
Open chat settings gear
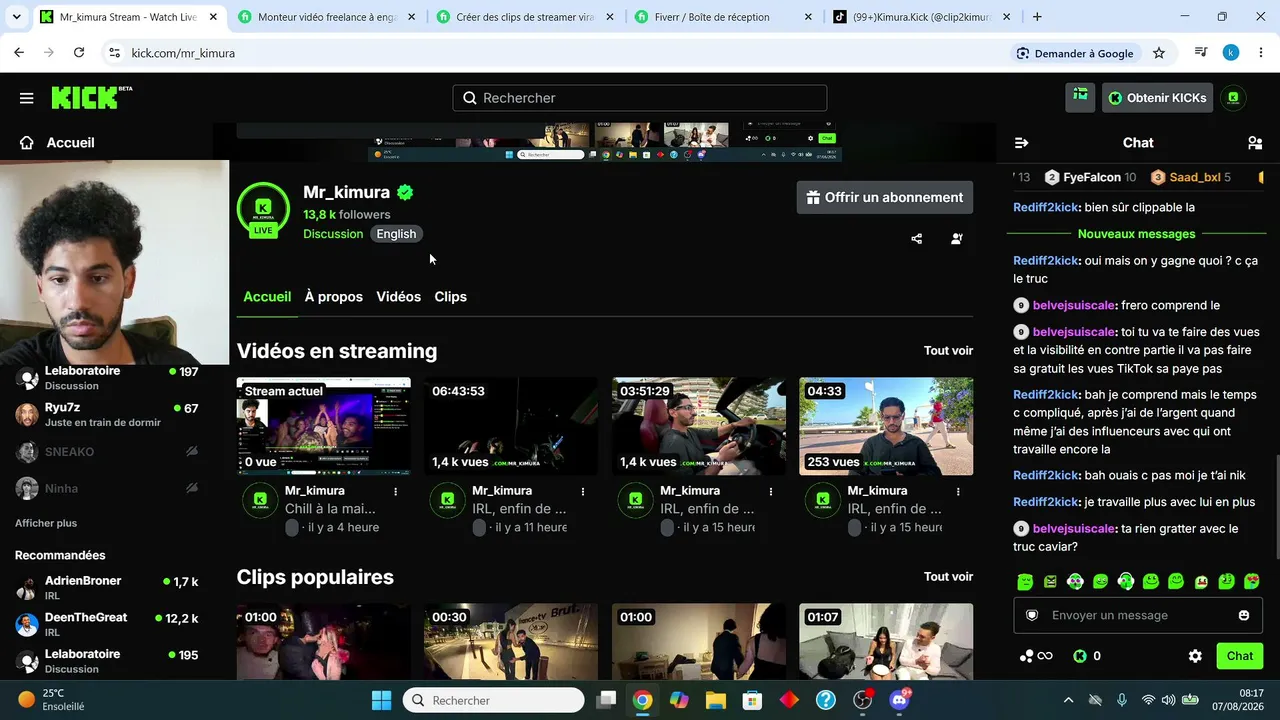point(1195,656)
